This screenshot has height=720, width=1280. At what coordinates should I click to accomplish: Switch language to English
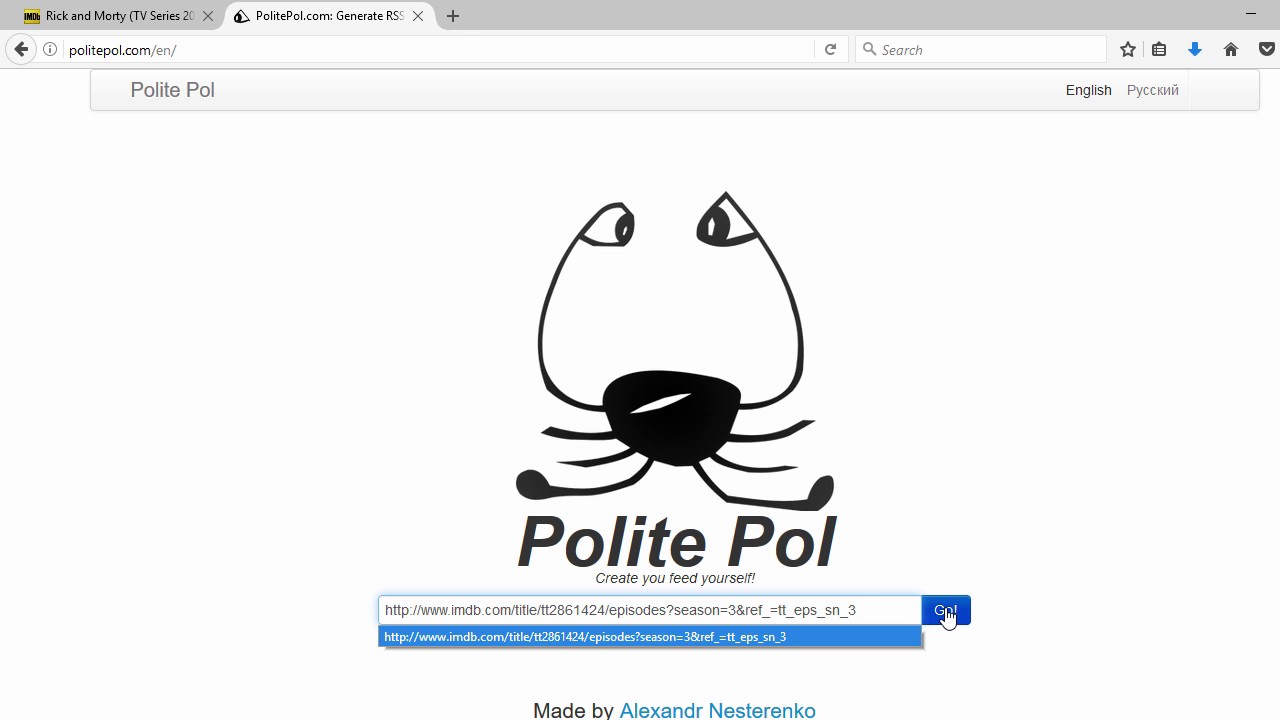[x=1088, y=90]
